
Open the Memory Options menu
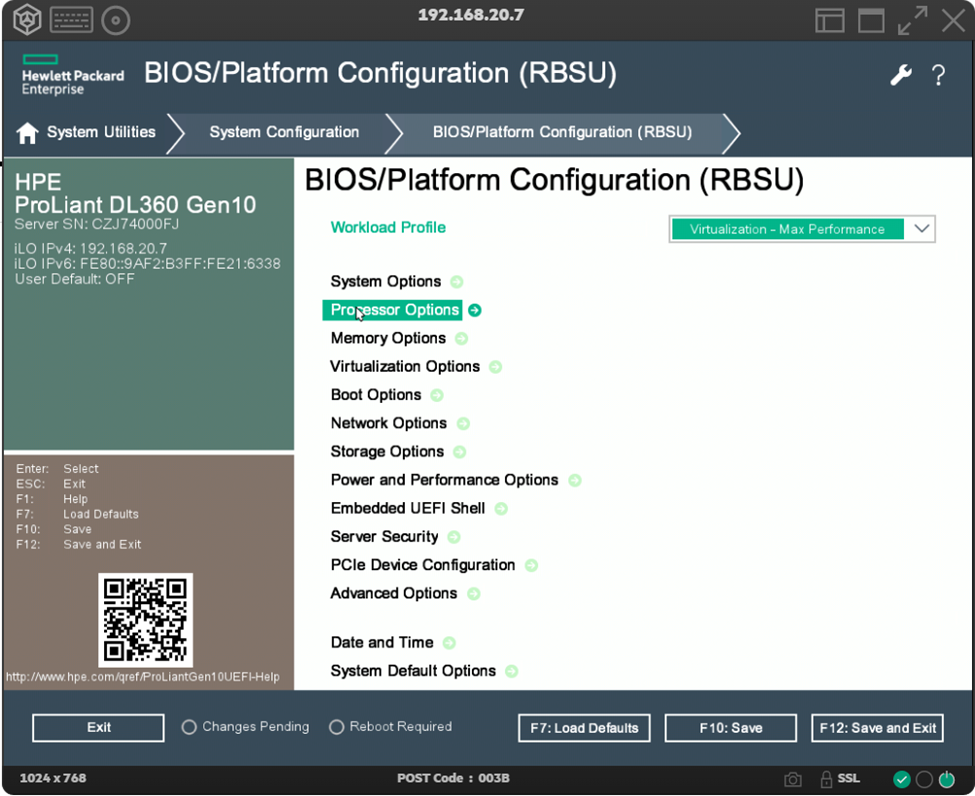(x=388, y=339)
